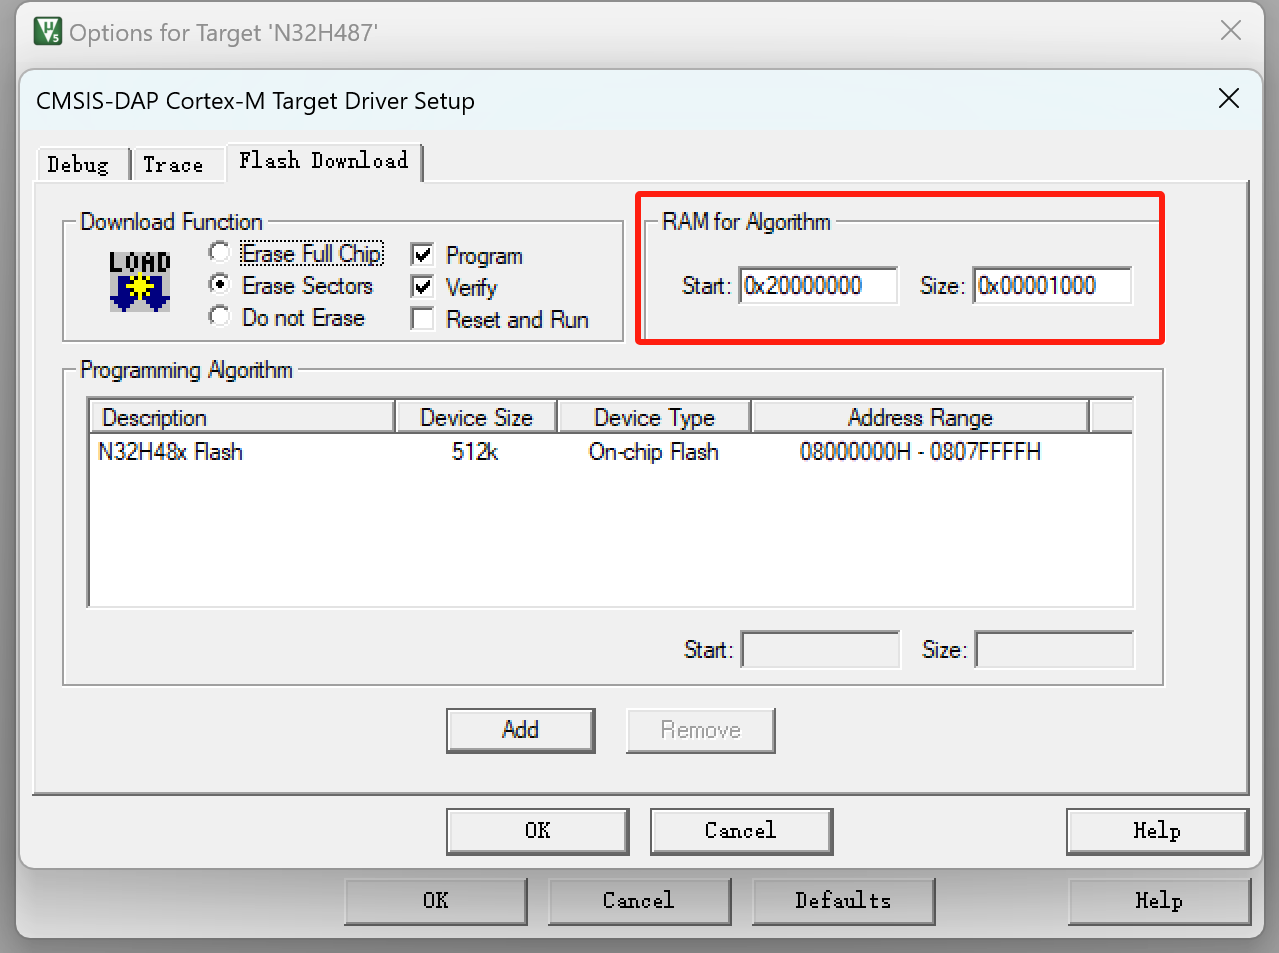Click the RAM for Algorithm Size field

pos(1052,286)
